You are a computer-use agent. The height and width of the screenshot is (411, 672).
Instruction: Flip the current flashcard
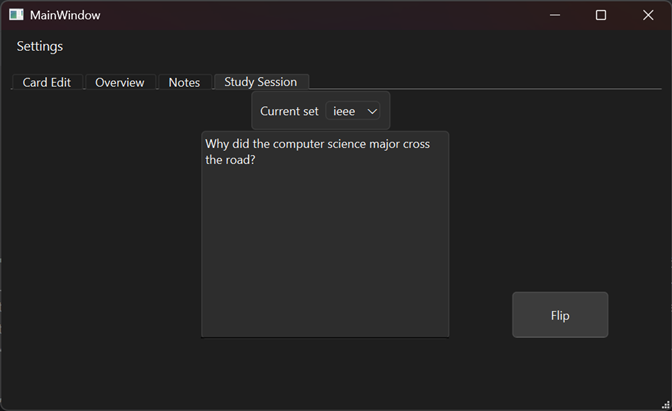(x=560, y=315)
